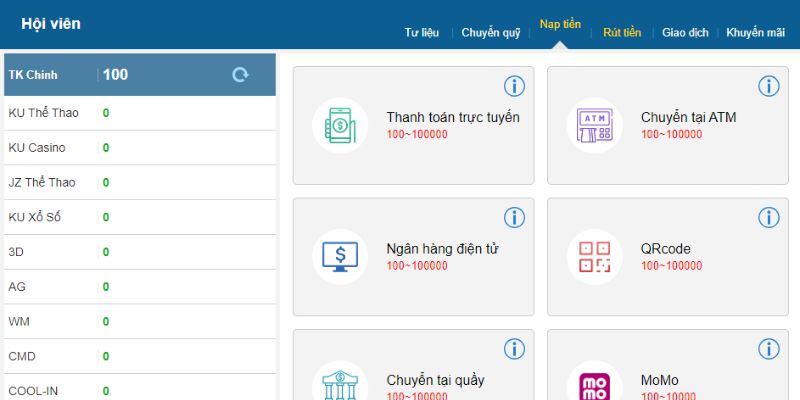
Task: Click the Ngân hàng điện tử monitor icon
Action: point(340,257)
